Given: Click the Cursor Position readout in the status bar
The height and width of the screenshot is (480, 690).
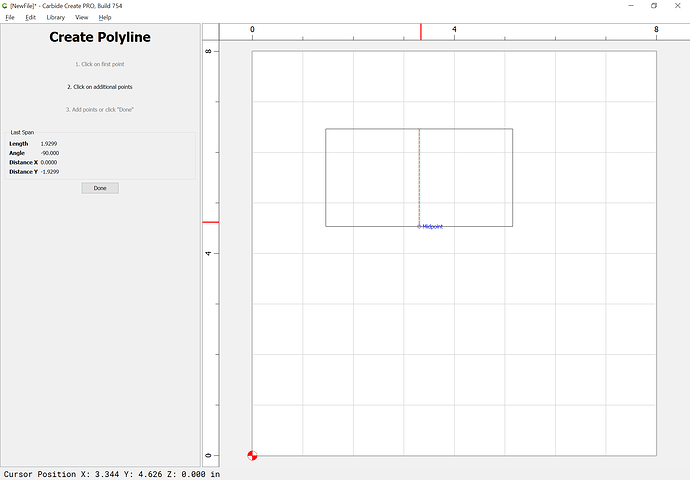Looking at the screenshot, I should point(112,473).
